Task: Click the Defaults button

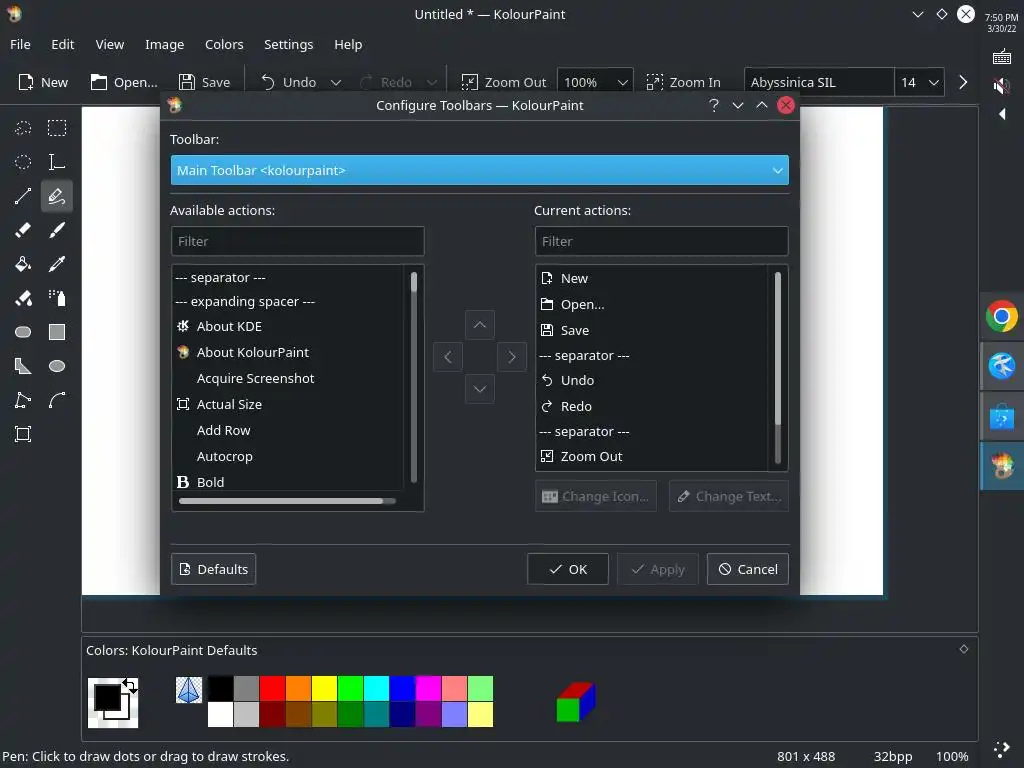Action: [214, 569]
